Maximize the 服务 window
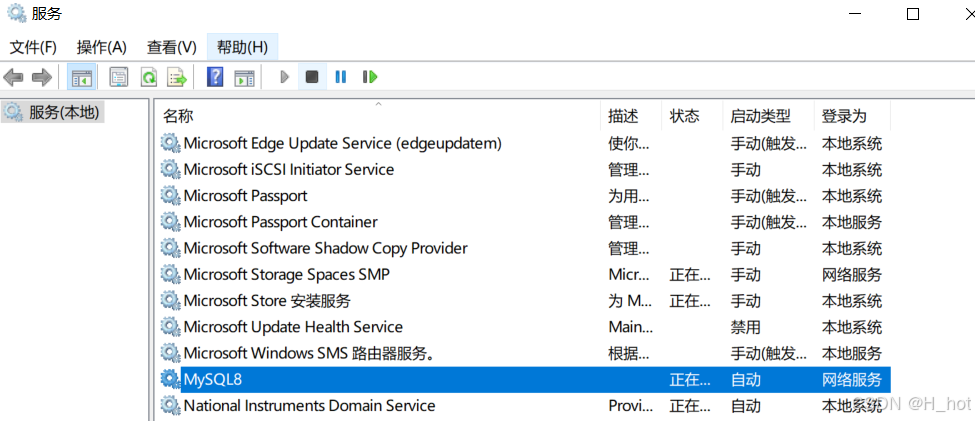This screenshot has width=975, height=421. click(x=913, y=14)
